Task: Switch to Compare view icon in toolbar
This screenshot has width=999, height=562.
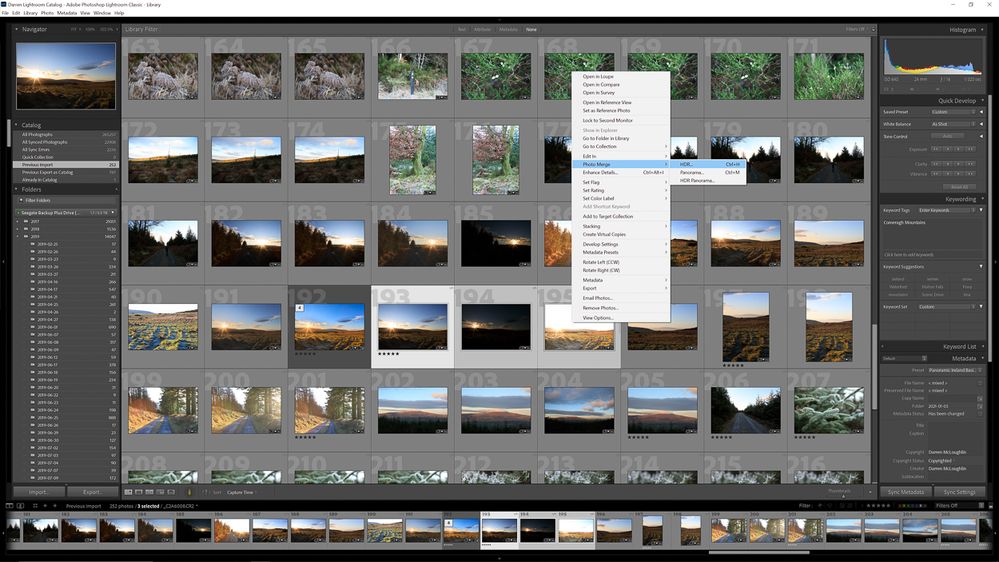Action: tap(150, 492)
